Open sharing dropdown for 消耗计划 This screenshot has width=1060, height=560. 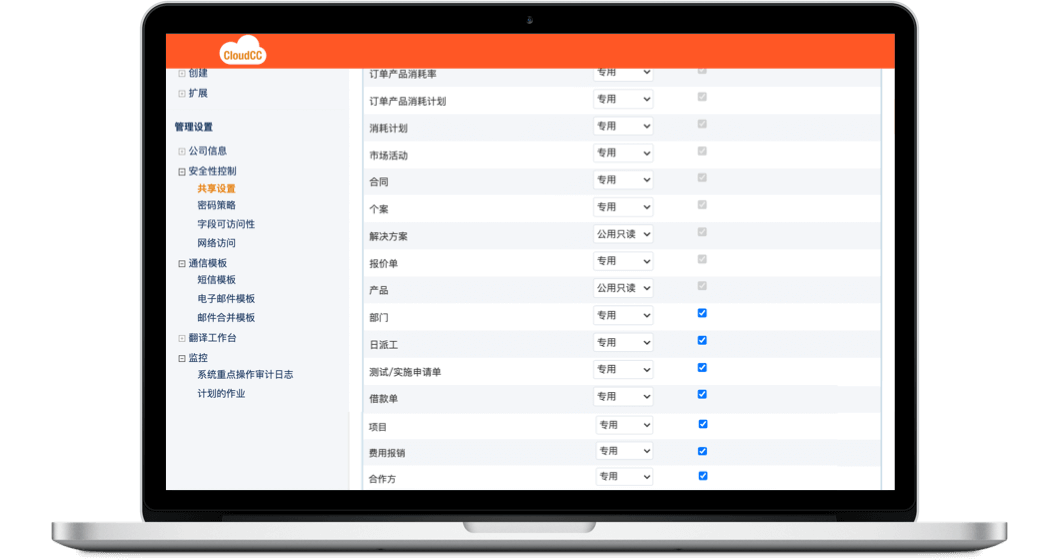pos(623,126)
